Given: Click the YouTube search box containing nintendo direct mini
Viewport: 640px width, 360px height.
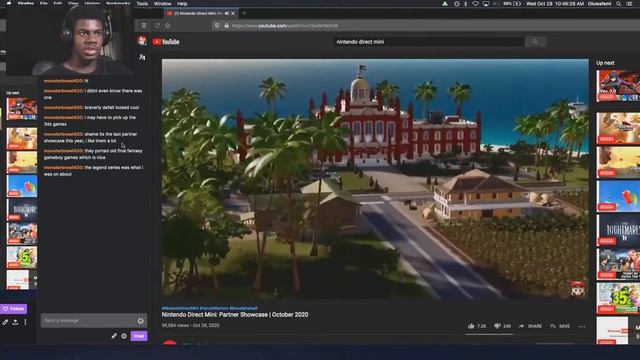Looking at the screenshot, I should (429, 42).
